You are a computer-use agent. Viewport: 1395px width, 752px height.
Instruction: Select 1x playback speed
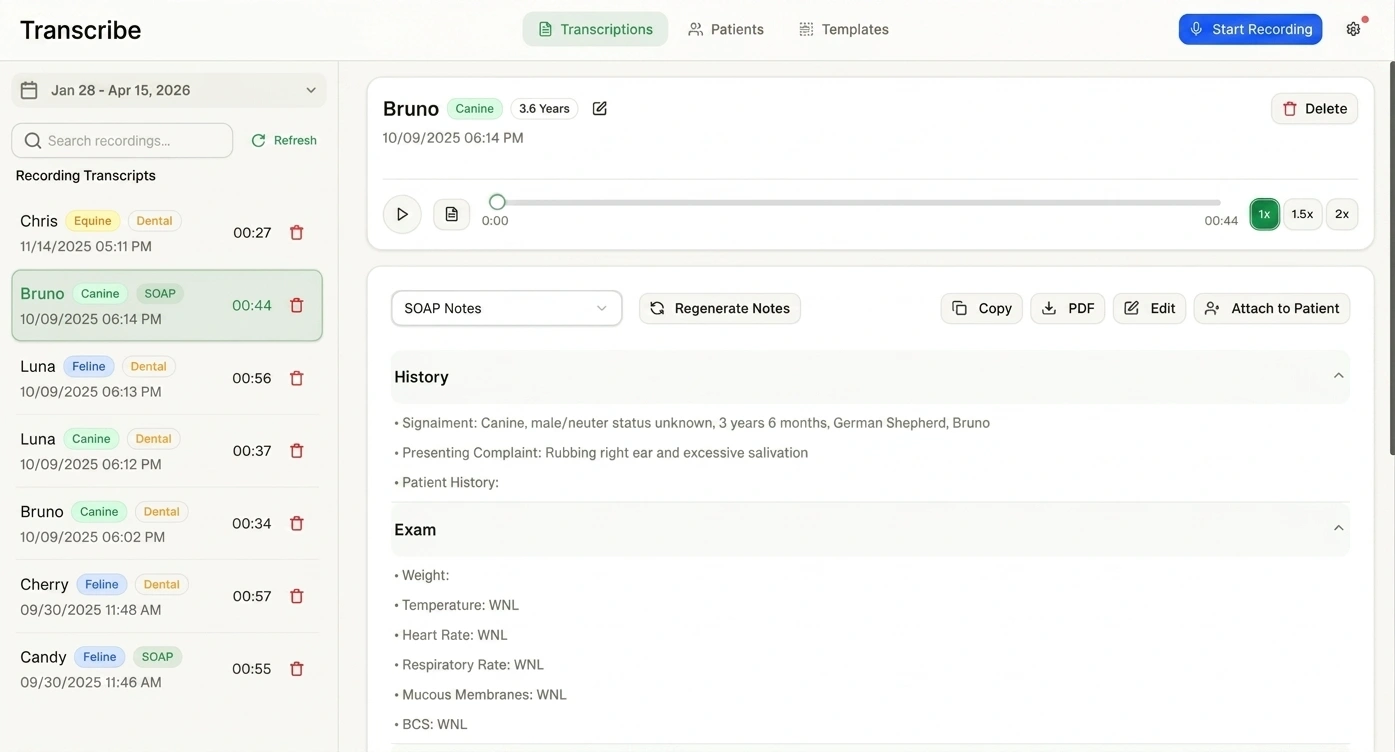click(x=1264, y=214)
